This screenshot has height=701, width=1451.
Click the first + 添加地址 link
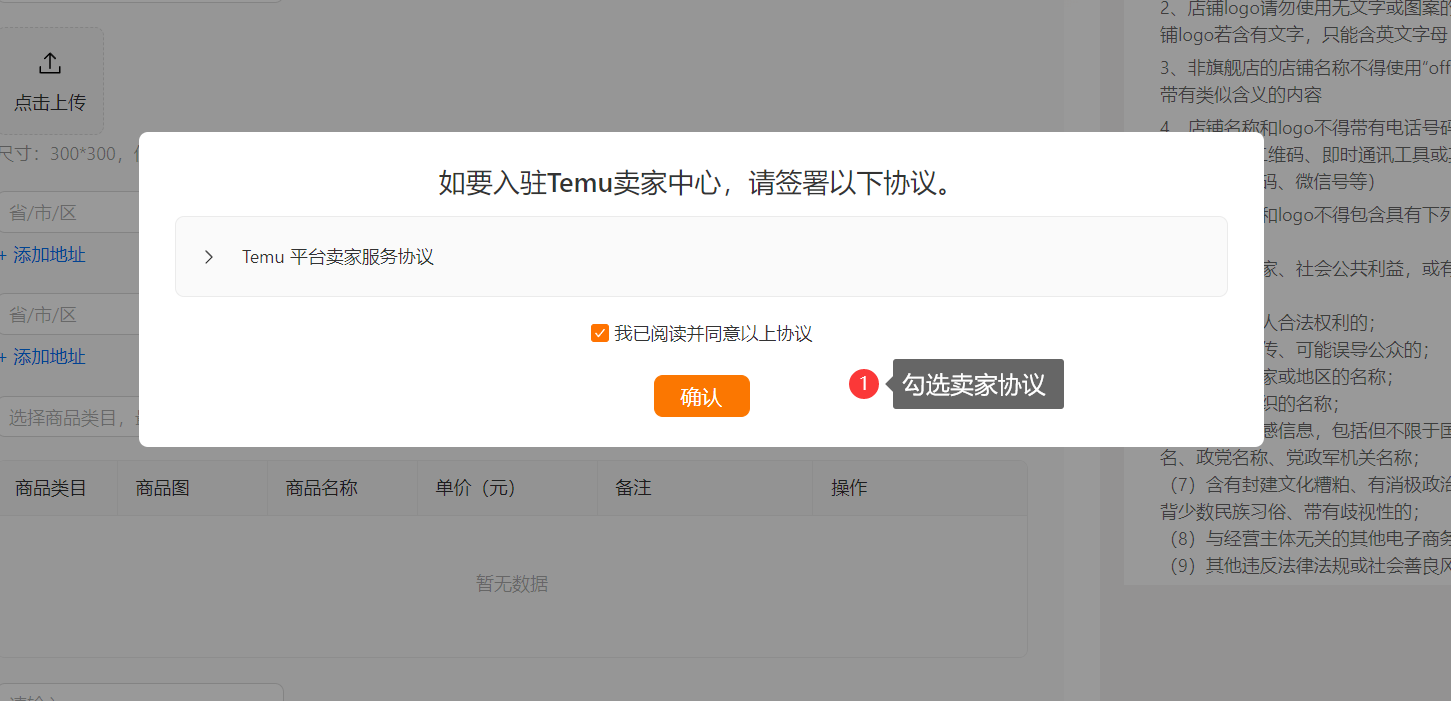point(42,255)
